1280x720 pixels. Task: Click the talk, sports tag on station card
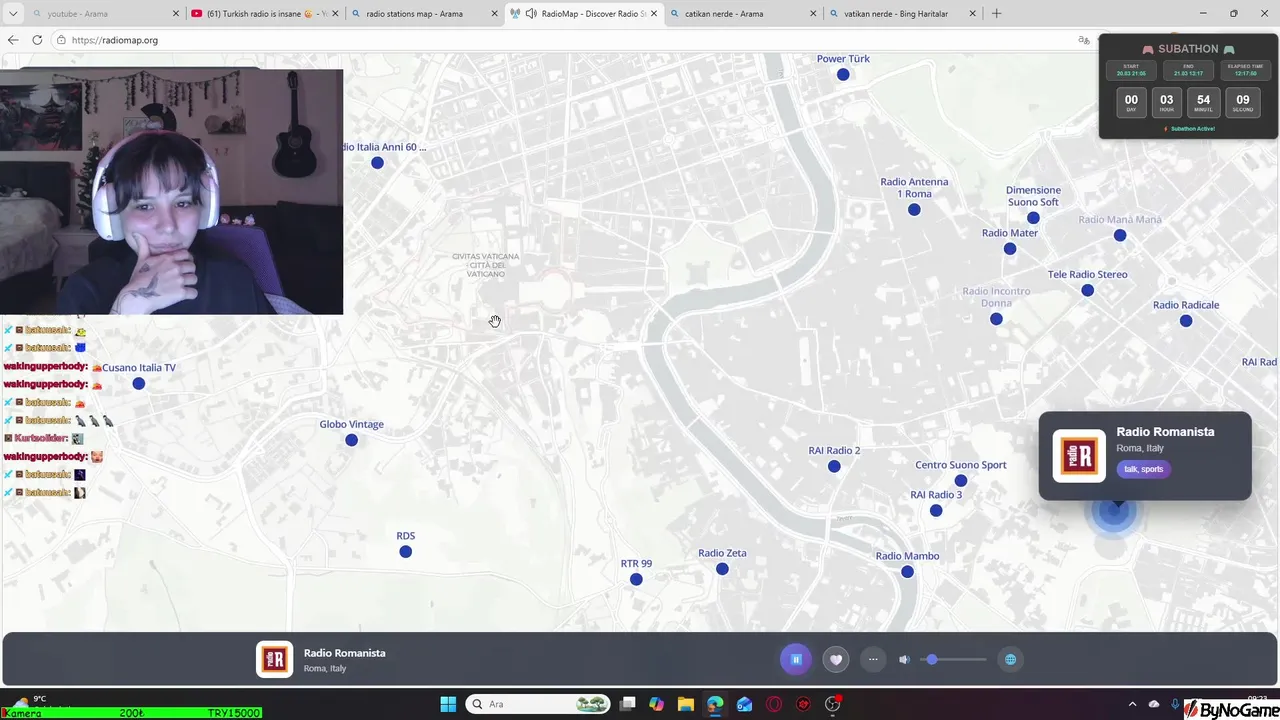(1143, 469)
